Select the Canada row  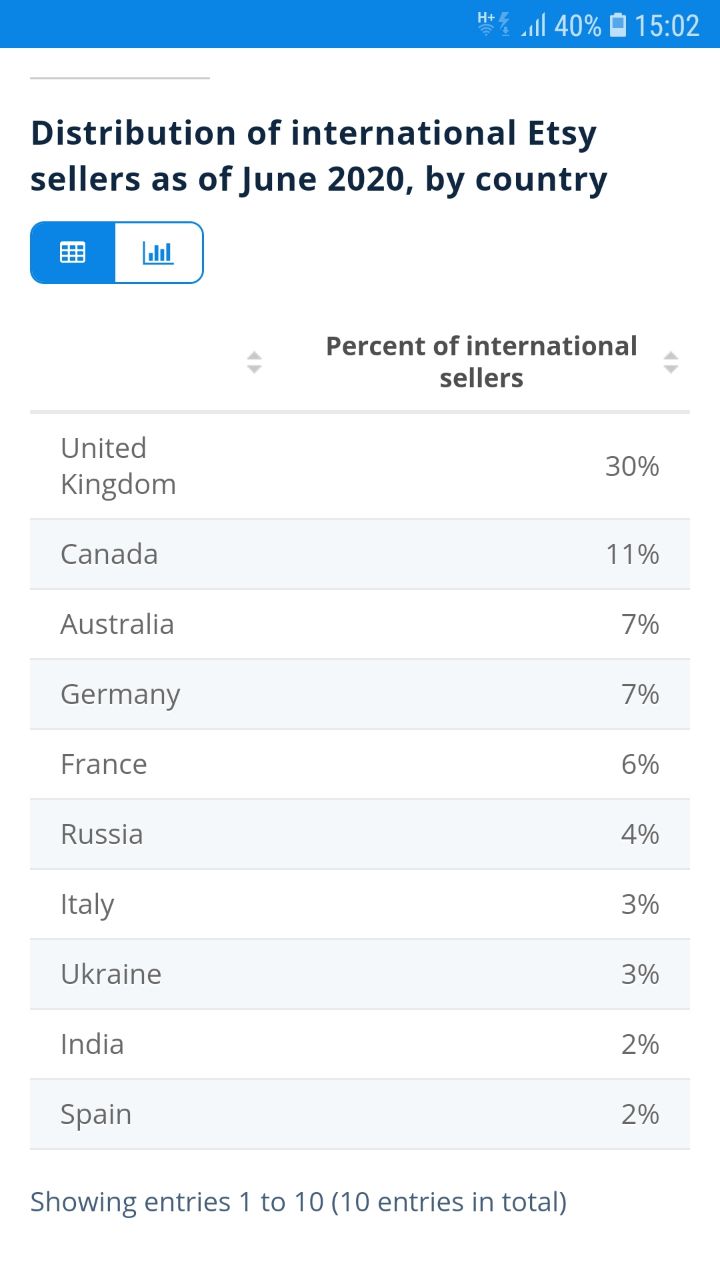click(x=360, y=554)
